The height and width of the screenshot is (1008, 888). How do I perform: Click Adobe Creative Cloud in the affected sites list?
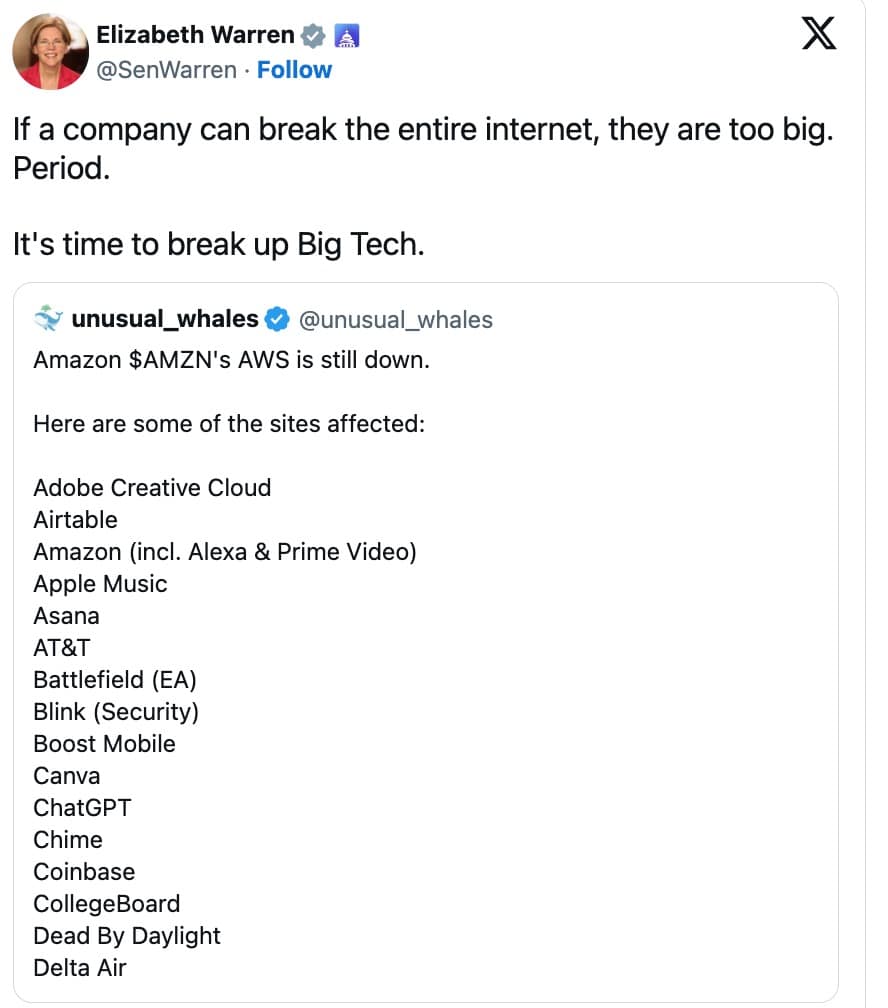click(x=152, y=488)
